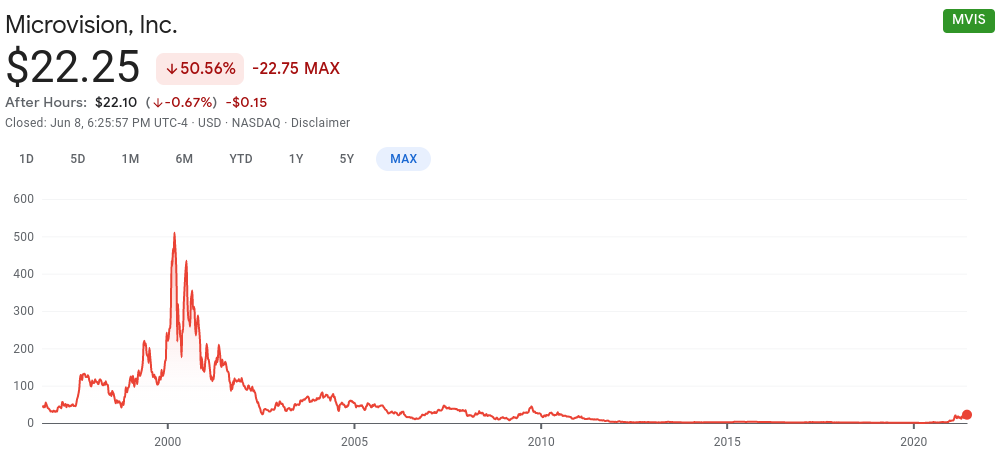Click the down arrow percent change badge
Image resolution: width=1006 pixels, height=471 pixels.
coord(200,68)
